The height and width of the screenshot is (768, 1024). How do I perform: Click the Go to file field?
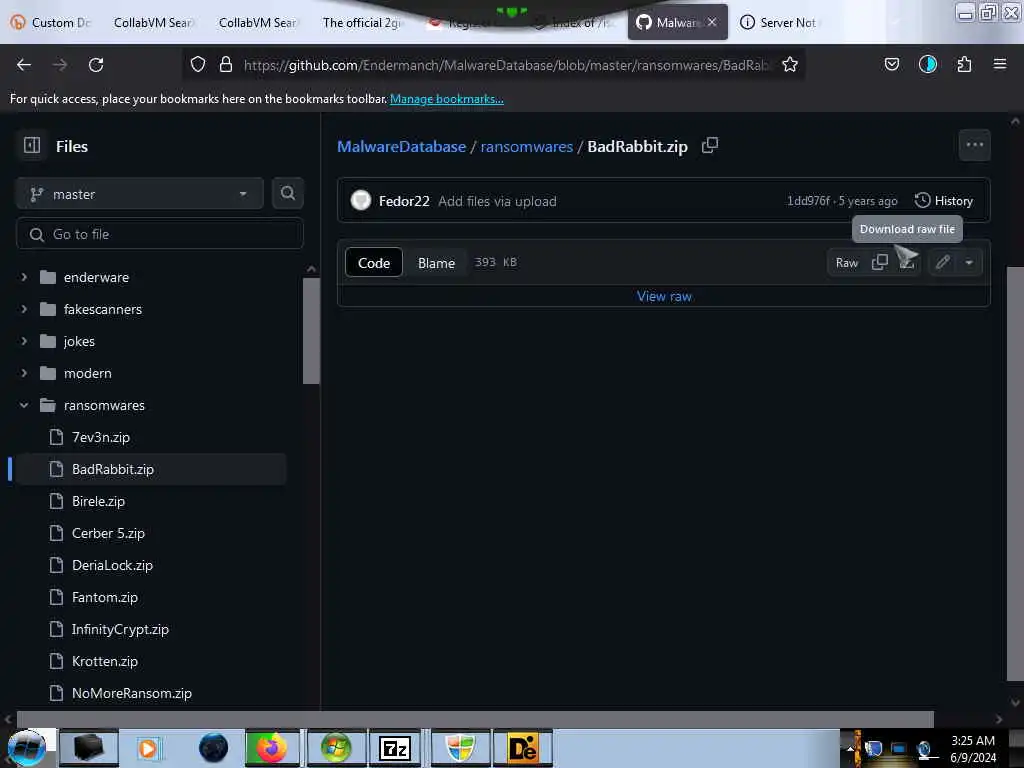tap(159, 234)
